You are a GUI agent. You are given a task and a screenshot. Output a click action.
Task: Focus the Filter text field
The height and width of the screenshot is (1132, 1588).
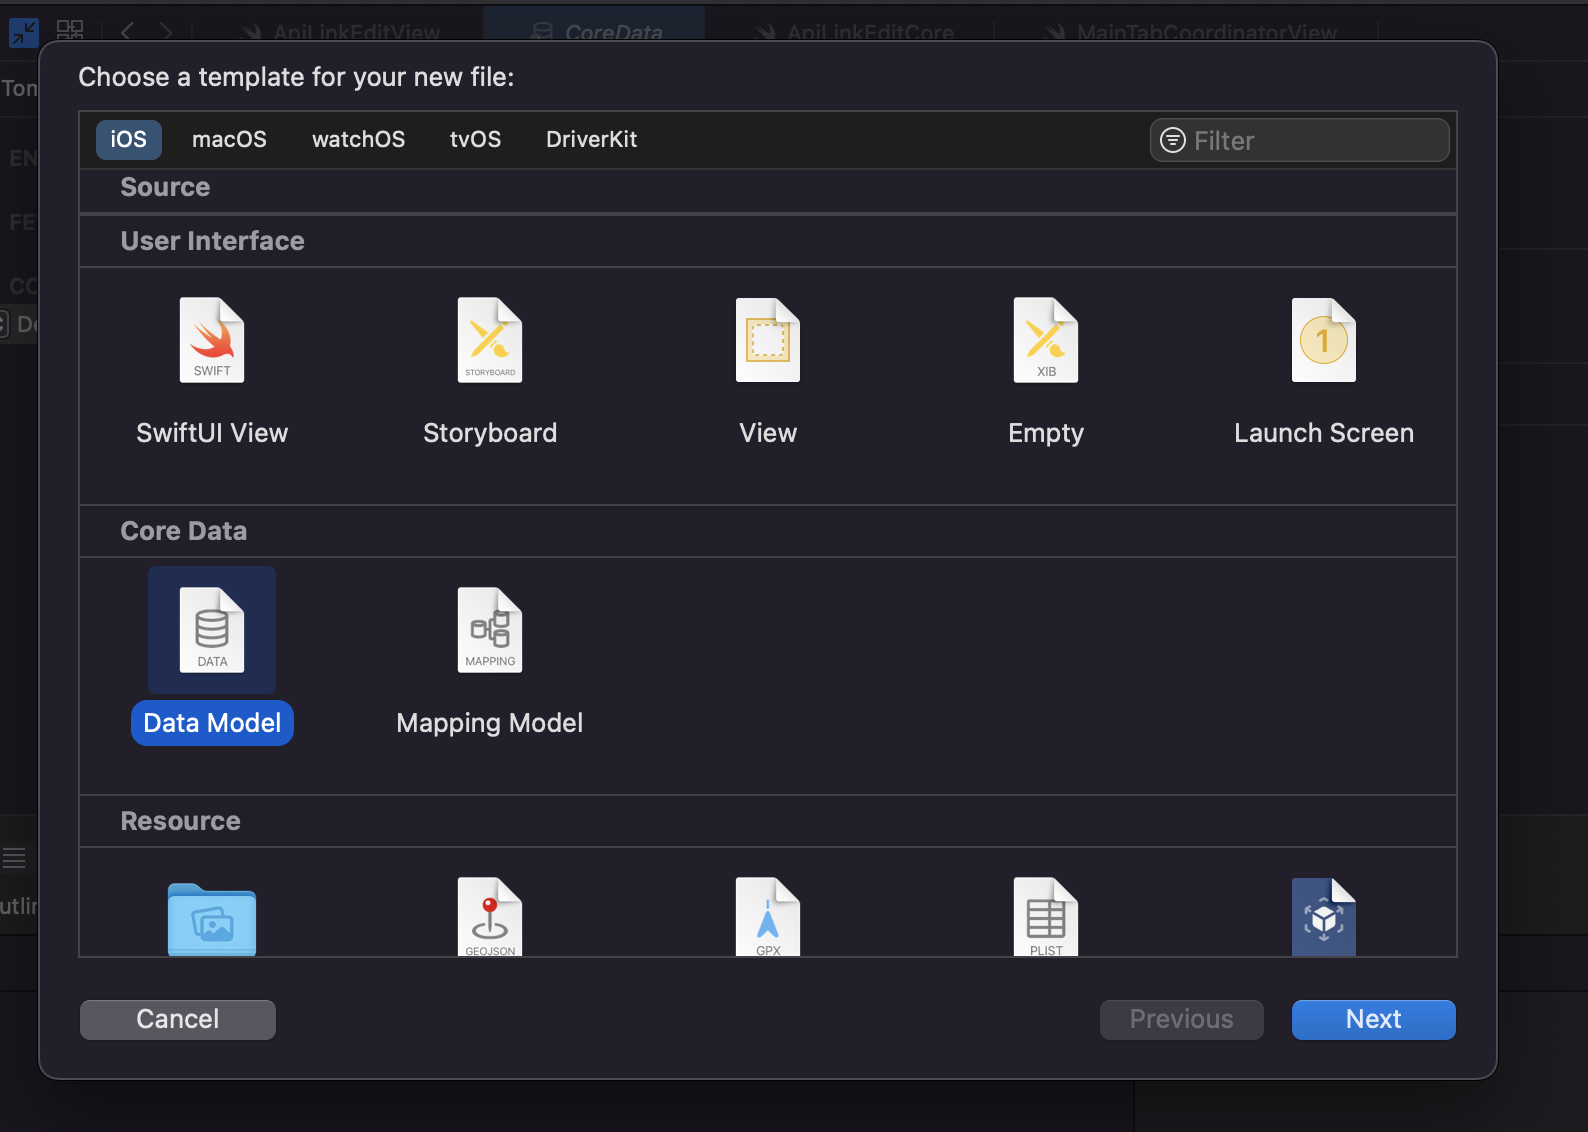coord(1299,140)
